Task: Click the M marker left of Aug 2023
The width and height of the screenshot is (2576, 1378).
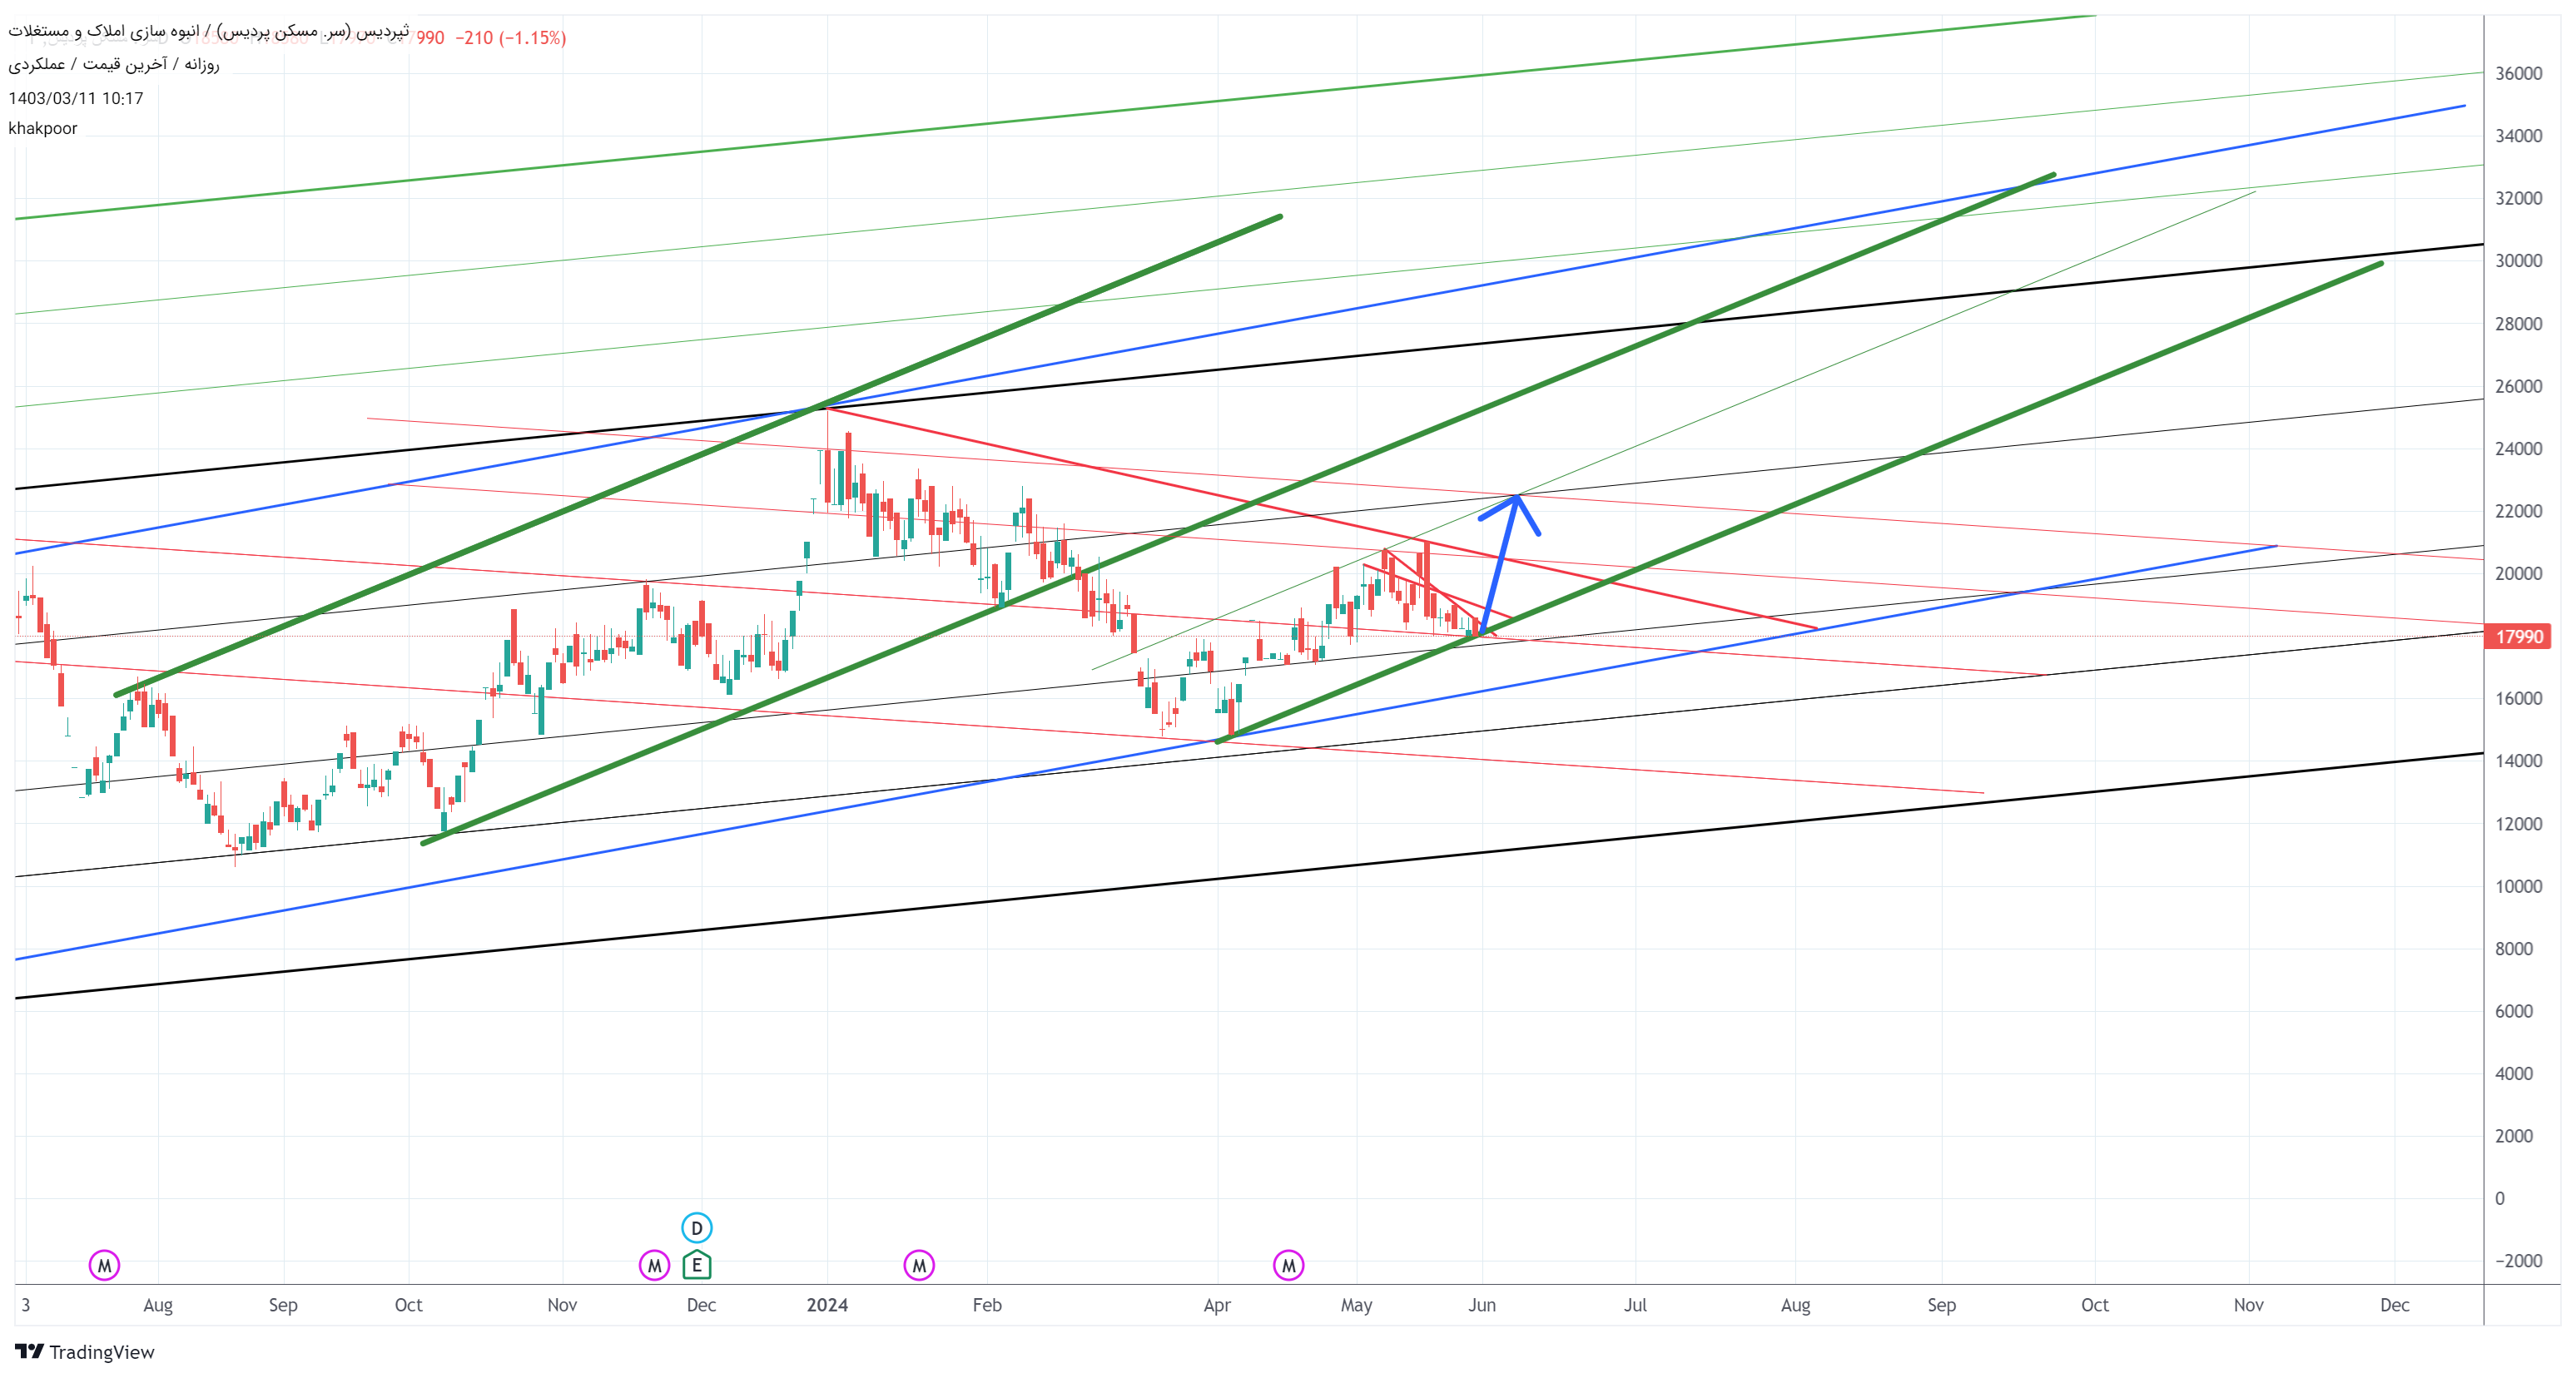Action: (x=104, y=1265)
